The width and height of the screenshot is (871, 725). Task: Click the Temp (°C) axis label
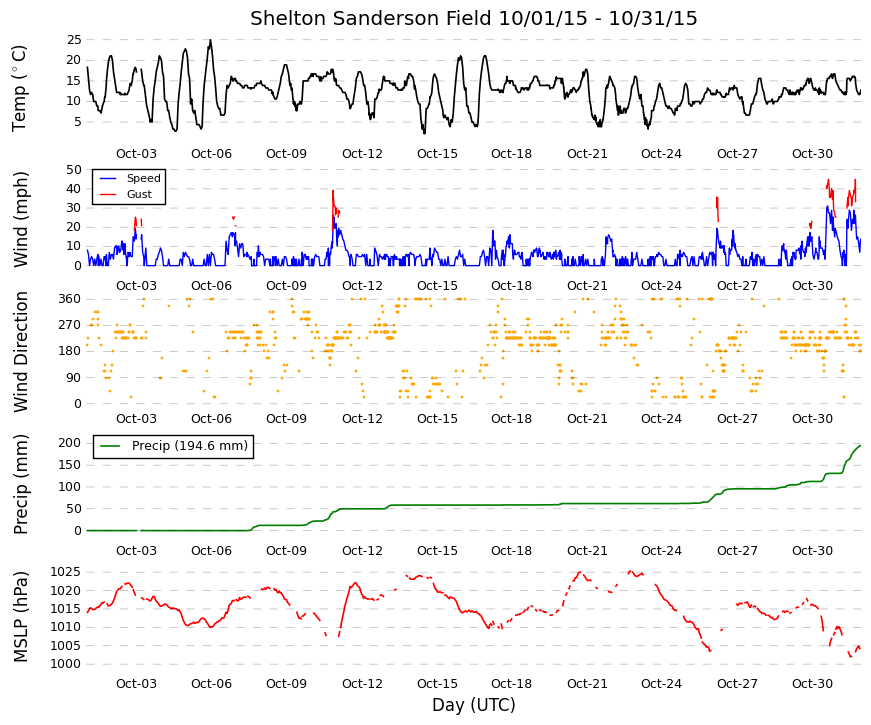coord(19,89)
